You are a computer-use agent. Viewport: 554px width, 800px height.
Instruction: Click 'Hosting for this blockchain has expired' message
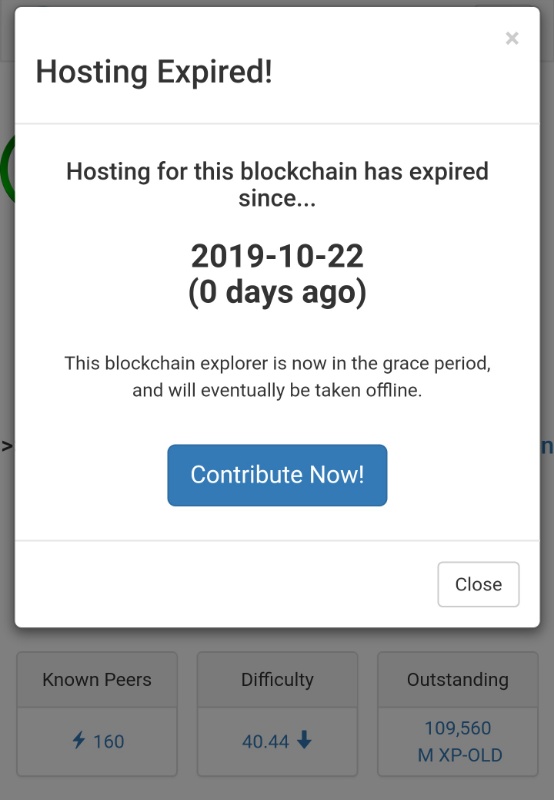pos(277,171)
